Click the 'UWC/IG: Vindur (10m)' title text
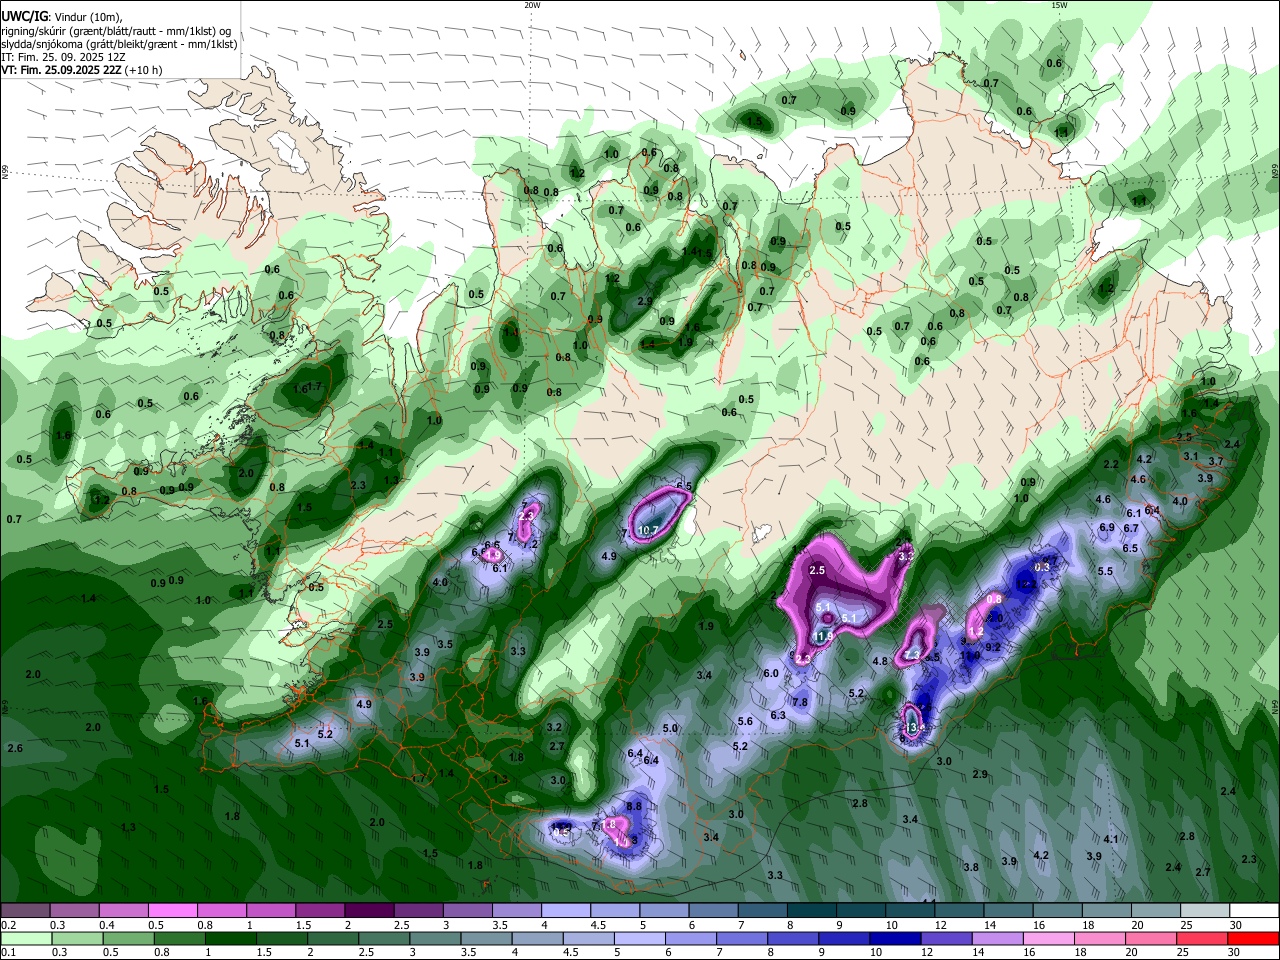The width and height of the screenshot is (1280, 960). [61, 16]
